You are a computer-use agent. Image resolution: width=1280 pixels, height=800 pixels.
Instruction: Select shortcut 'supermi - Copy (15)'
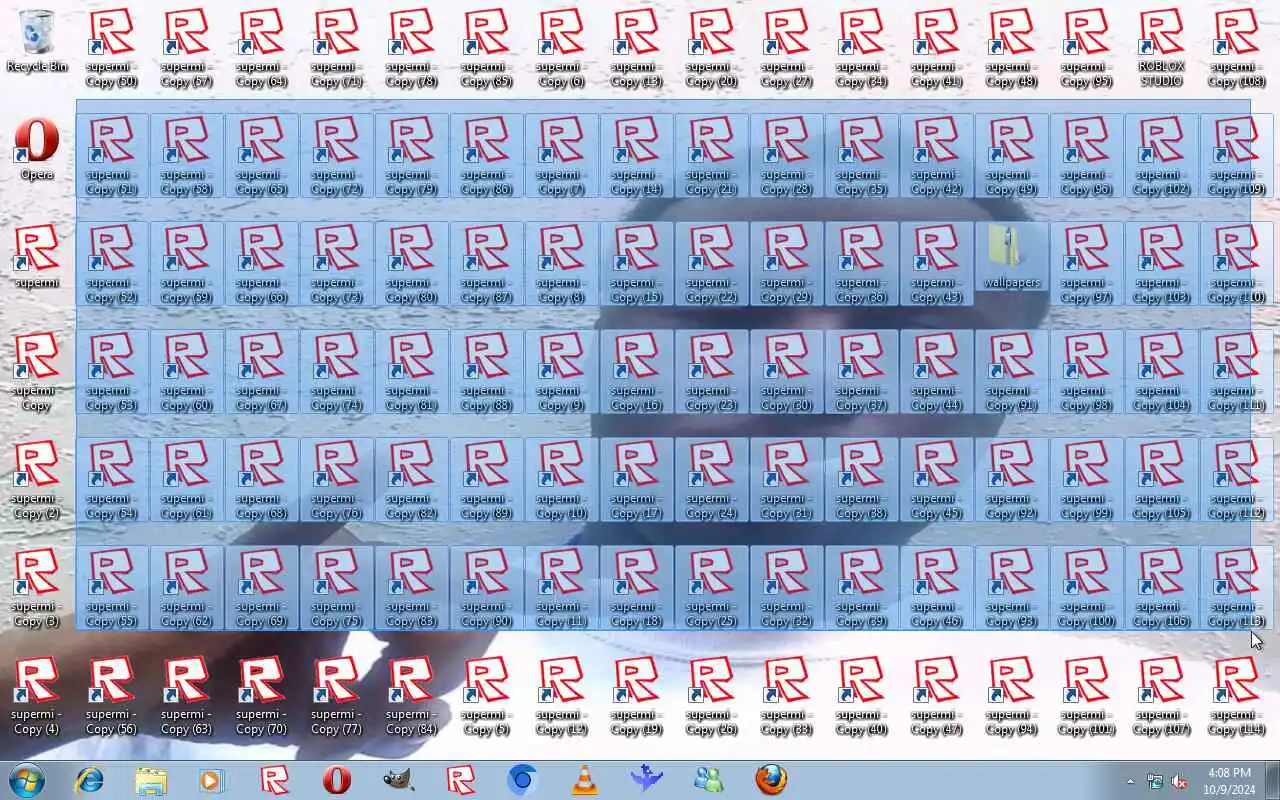point(637,264)
